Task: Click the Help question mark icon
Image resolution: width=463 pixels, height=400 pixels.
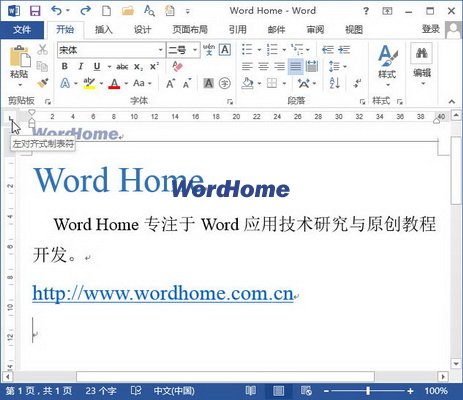Action: [x=366, y=11]
